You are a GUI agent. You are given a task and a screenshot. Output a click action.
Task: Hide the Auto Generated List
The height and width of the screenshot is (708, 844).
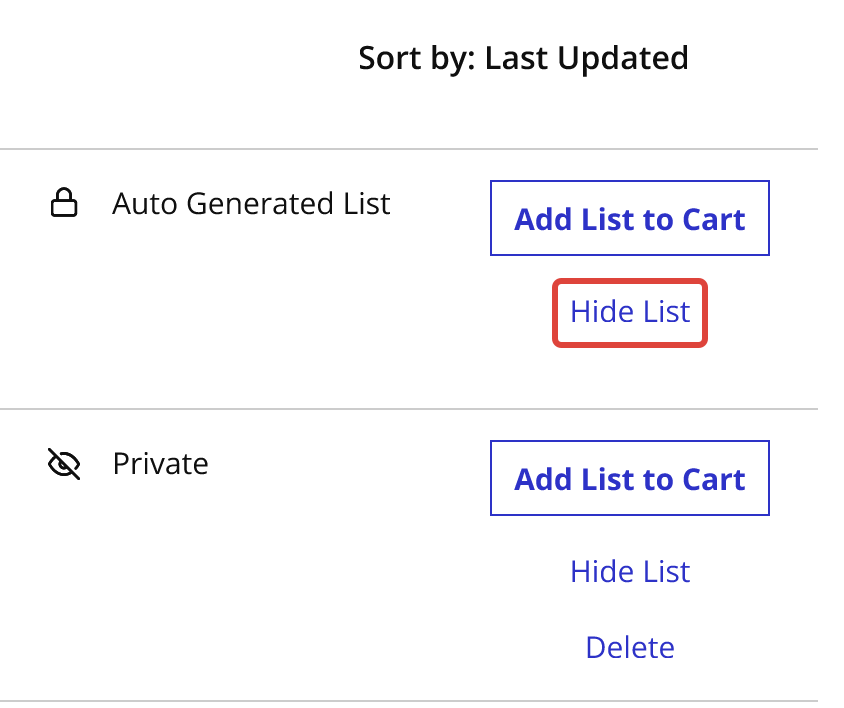(x=630, y=312)
